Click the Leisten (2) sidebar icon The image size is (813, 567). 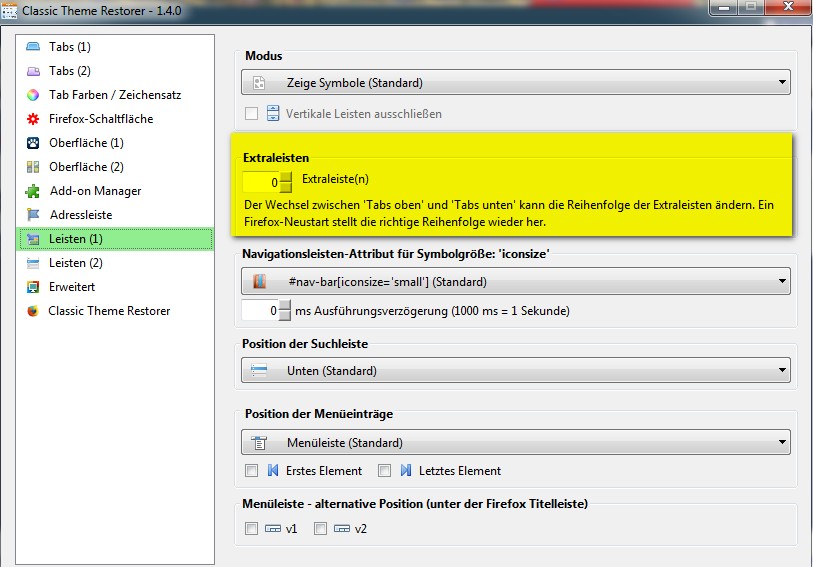coord(33,263)
